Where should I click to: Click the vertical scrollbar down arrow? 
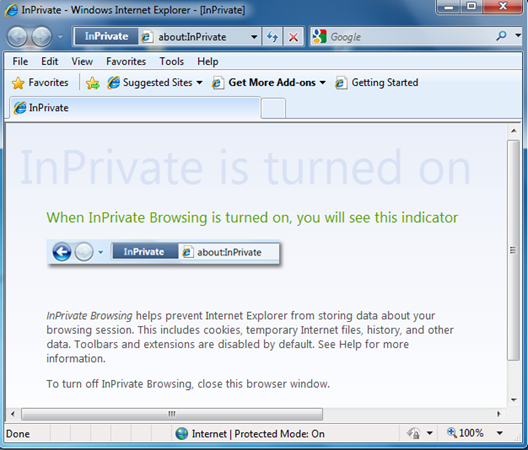(514, 400)
